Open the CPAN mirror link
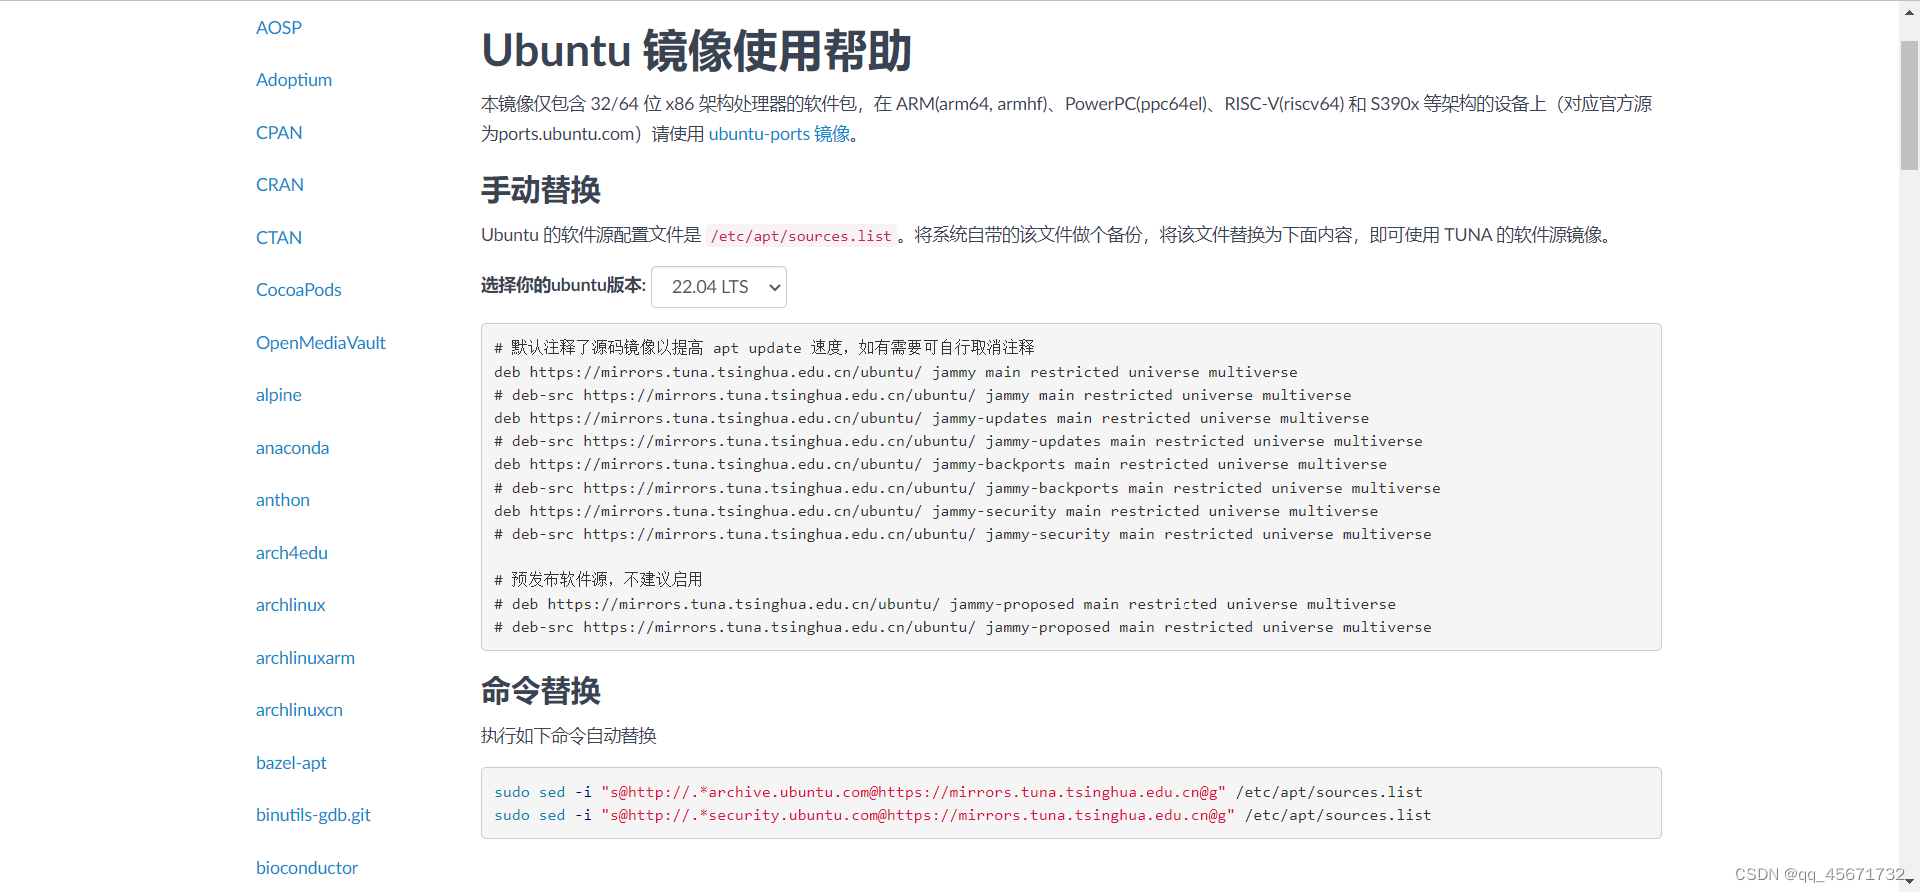The image size is (1920, 892). coord(279,133)
